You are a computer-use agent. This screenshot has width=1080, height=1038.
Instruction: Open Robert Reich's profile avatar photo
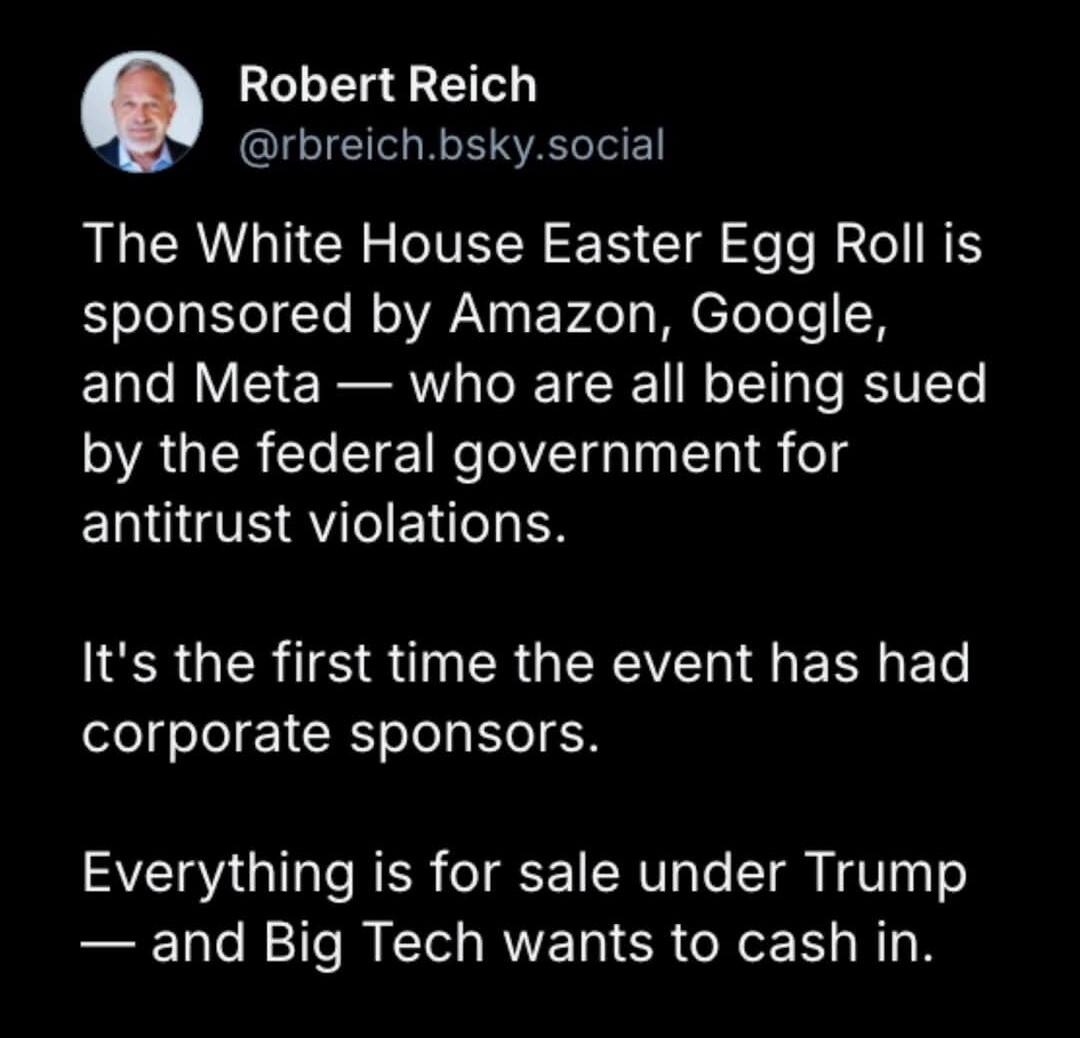(x=142, y=111)
